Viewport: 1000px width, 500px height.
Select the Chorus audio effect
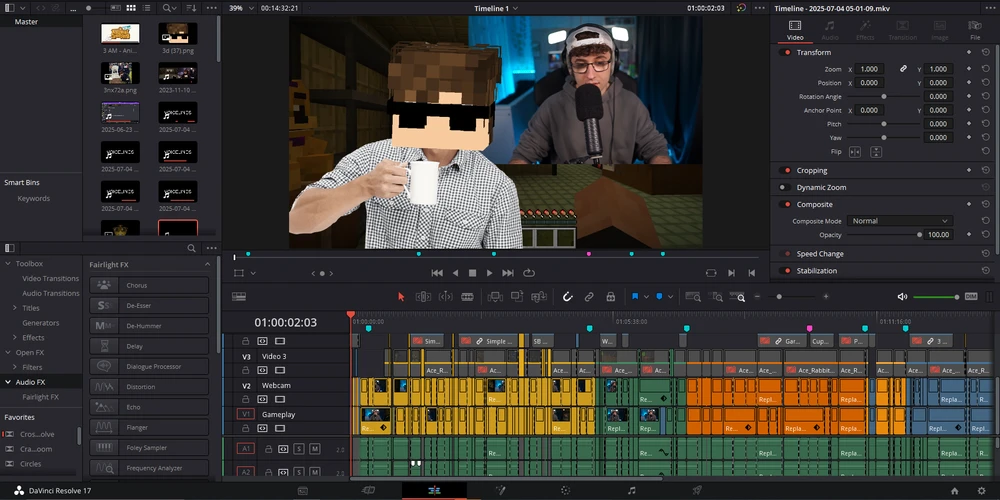click(149, 285)
